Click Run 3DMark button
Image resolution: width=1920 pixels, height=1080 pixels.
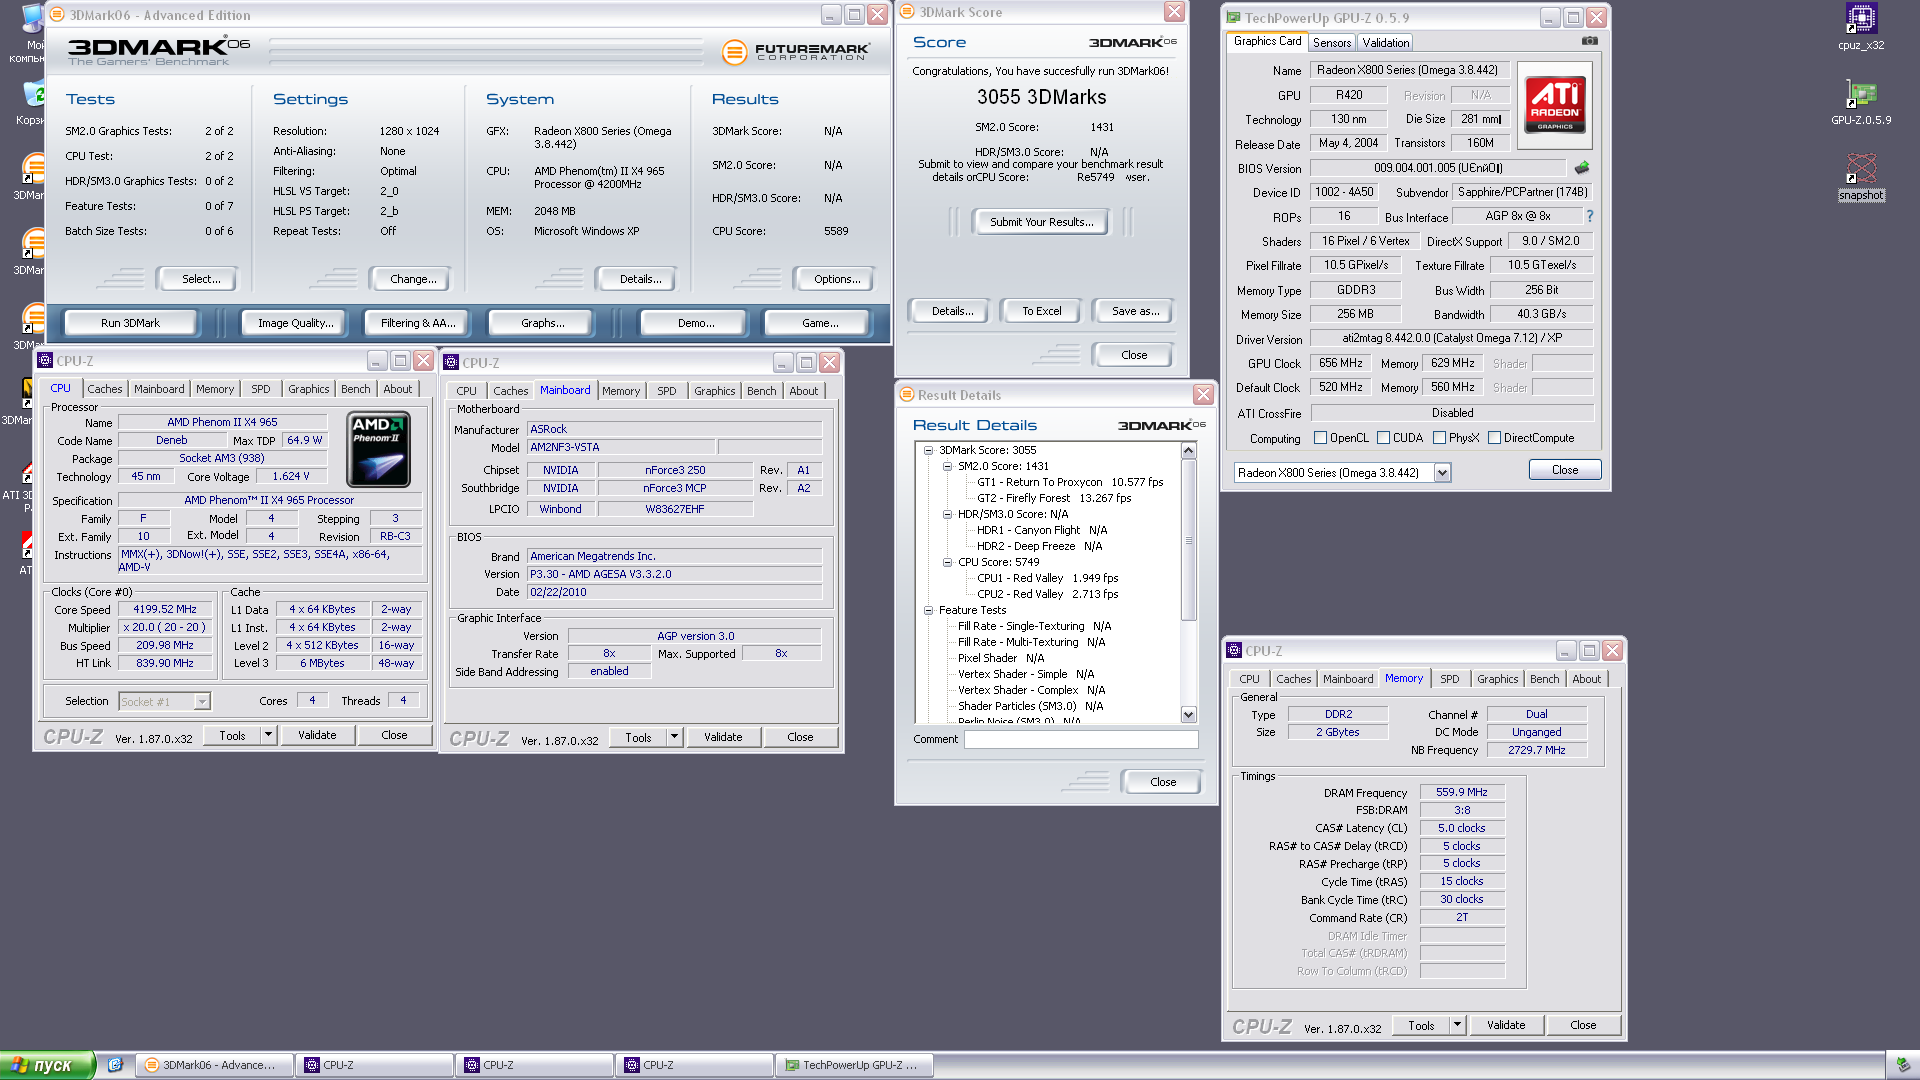pyautogui.click(x=130, y=323)
